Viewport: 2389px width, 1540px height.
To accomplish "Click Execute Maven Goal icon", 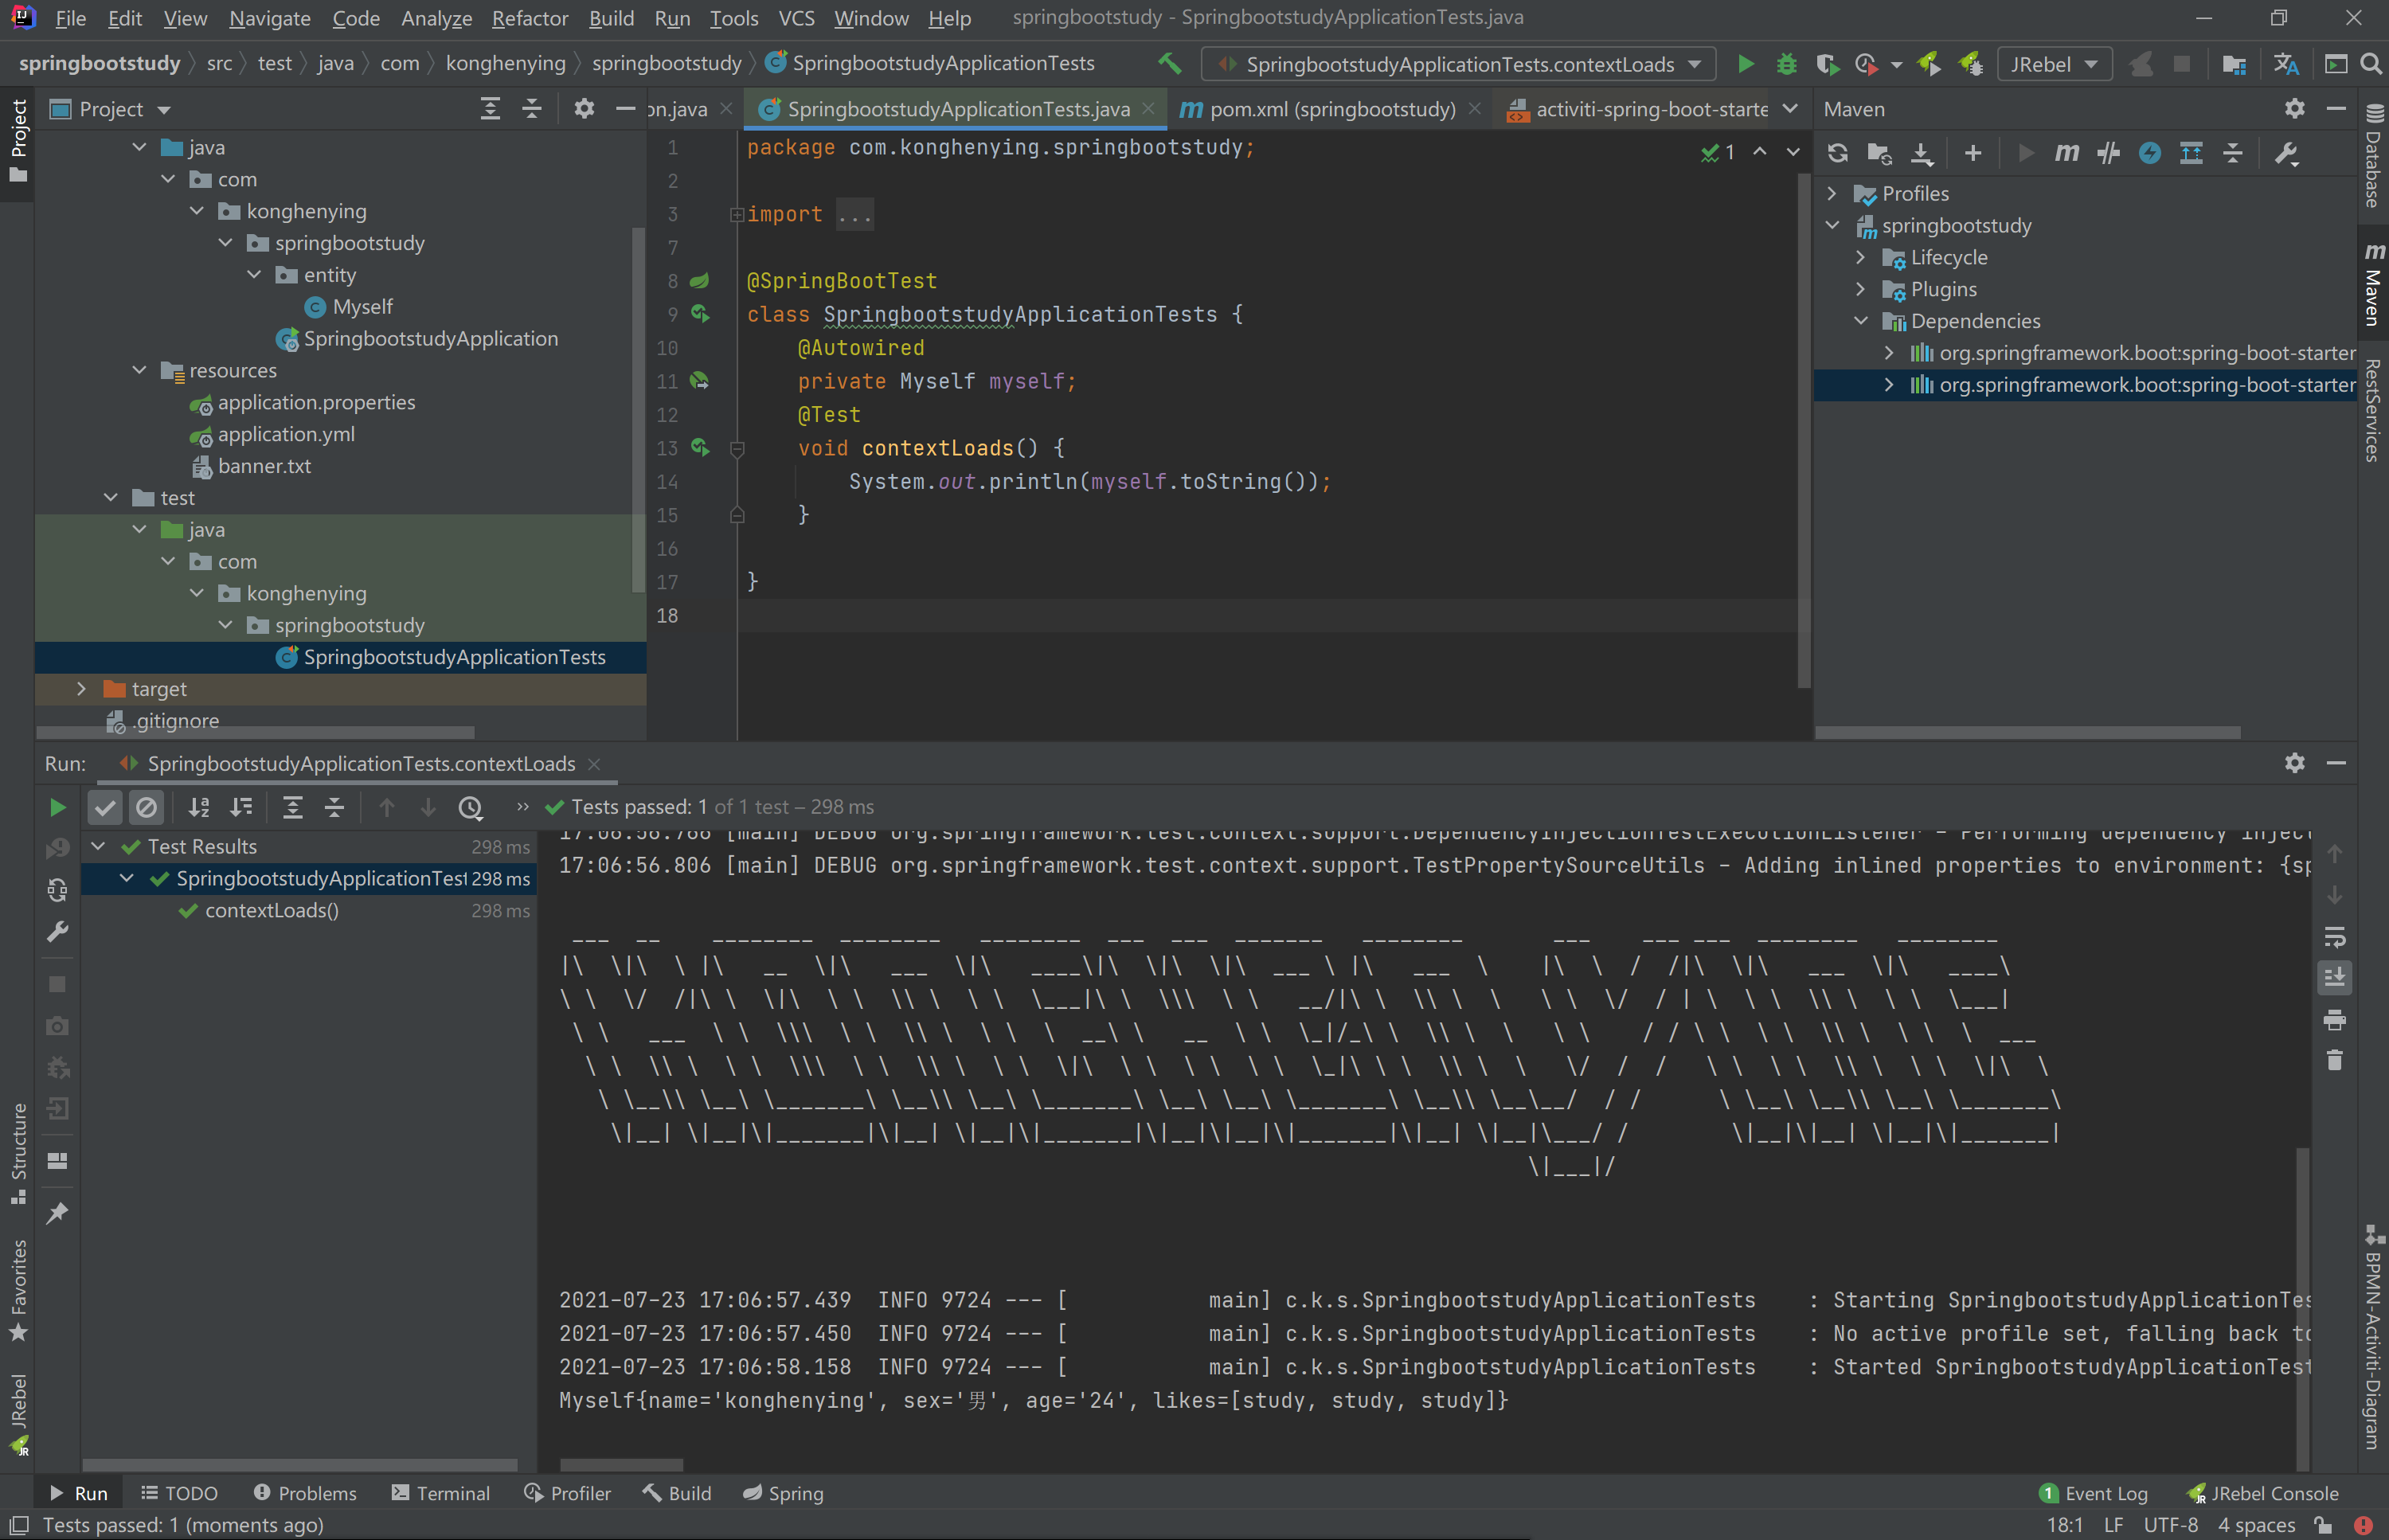I will coord(2067,153).
